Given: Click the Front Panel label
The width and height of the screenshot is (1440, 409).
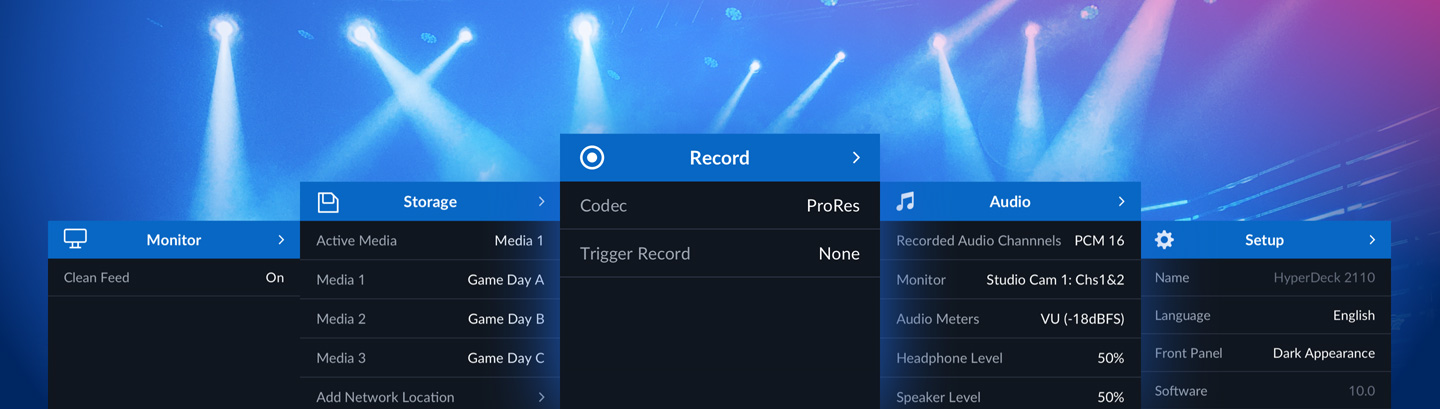Looking at the screenshot, I should [x=1189, y=353].
